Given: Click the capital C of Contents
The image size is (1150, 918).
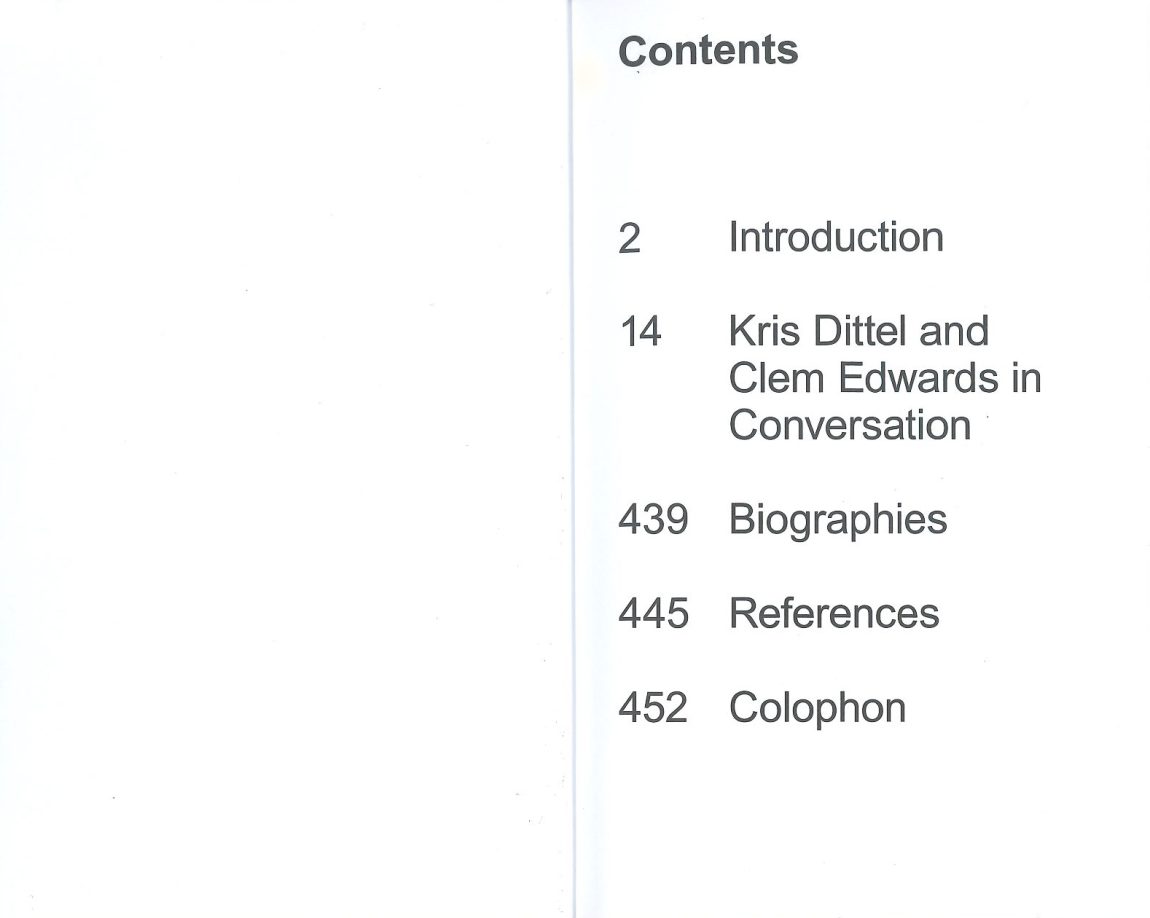Looking at the screenshot, I should click(x=632, y=51).
